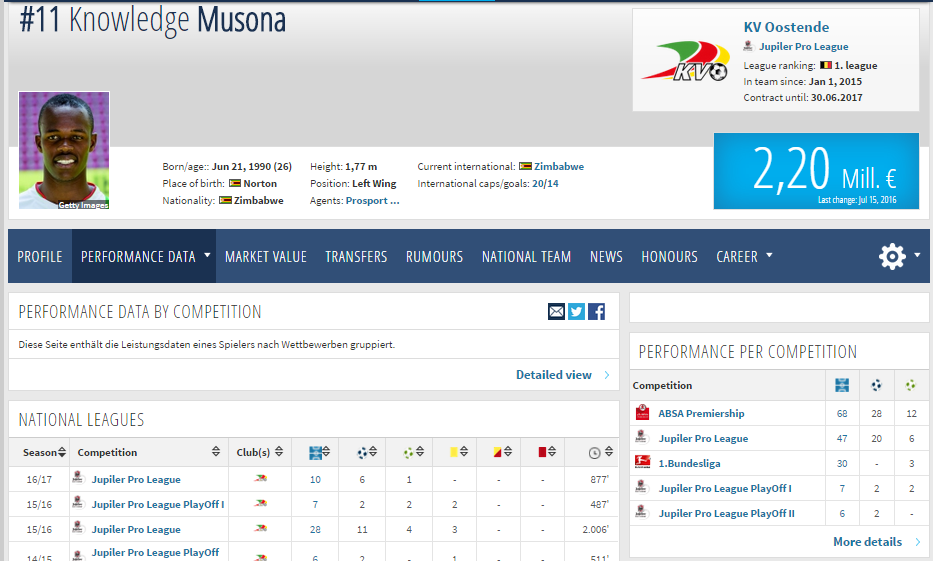Screen dimensions: 933x561
Task: Click Knowledge Musona player photo
Action: (x=64, y=150)
